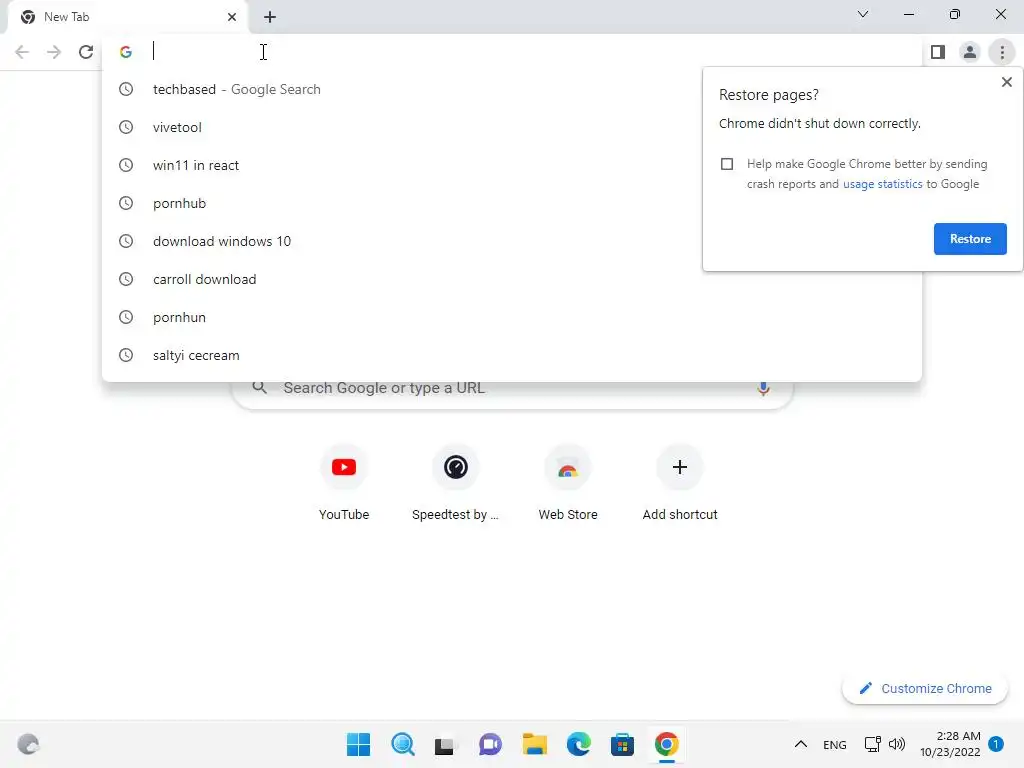Click the history clock icon beside win11 in react

tap(126, 165)
